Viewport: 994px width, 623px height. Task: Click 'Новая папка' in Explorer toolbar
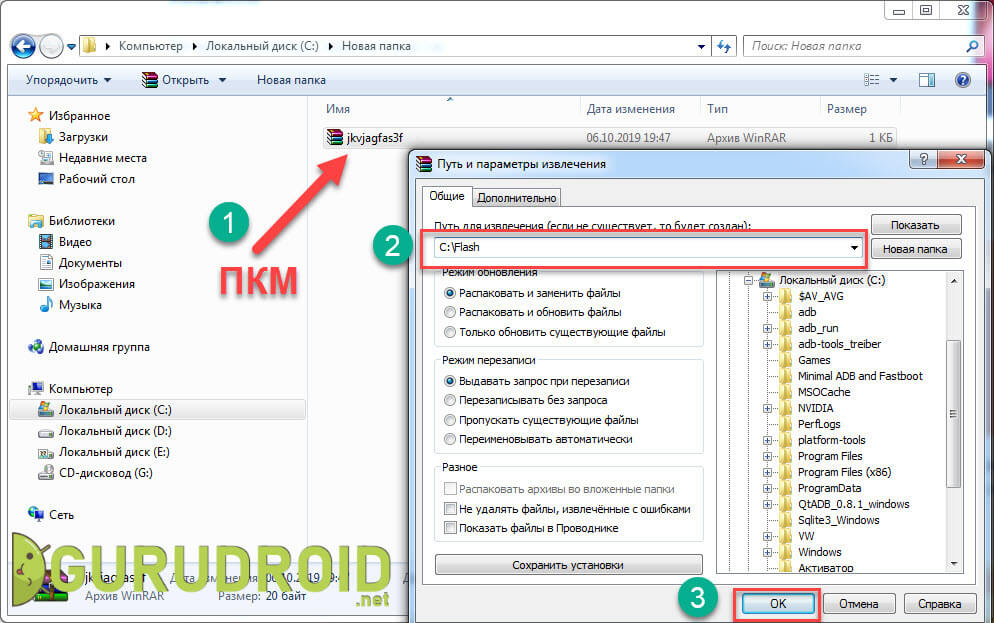291,80
